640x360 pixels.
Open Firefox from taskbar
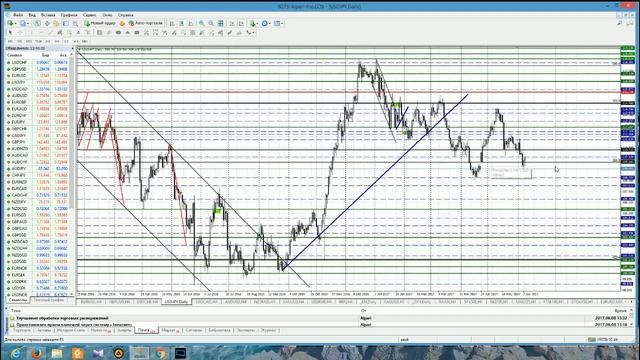coord(36,353)
